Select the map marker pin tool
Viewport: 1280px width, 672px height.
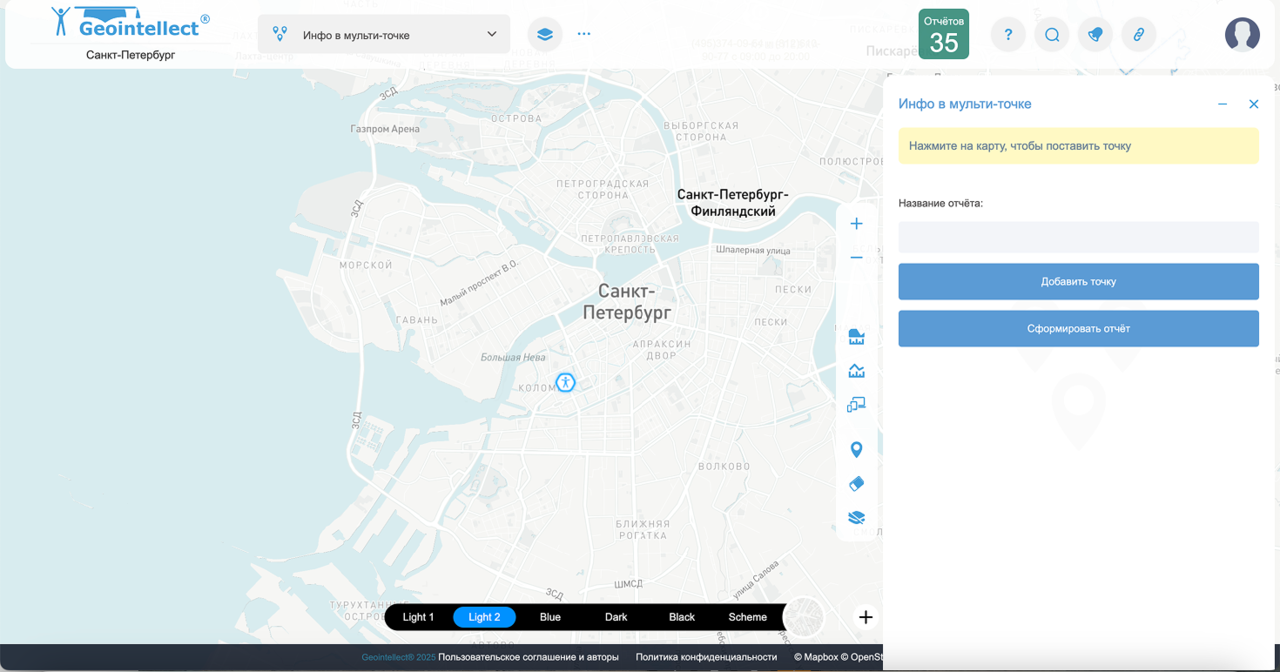pos(856,450)
